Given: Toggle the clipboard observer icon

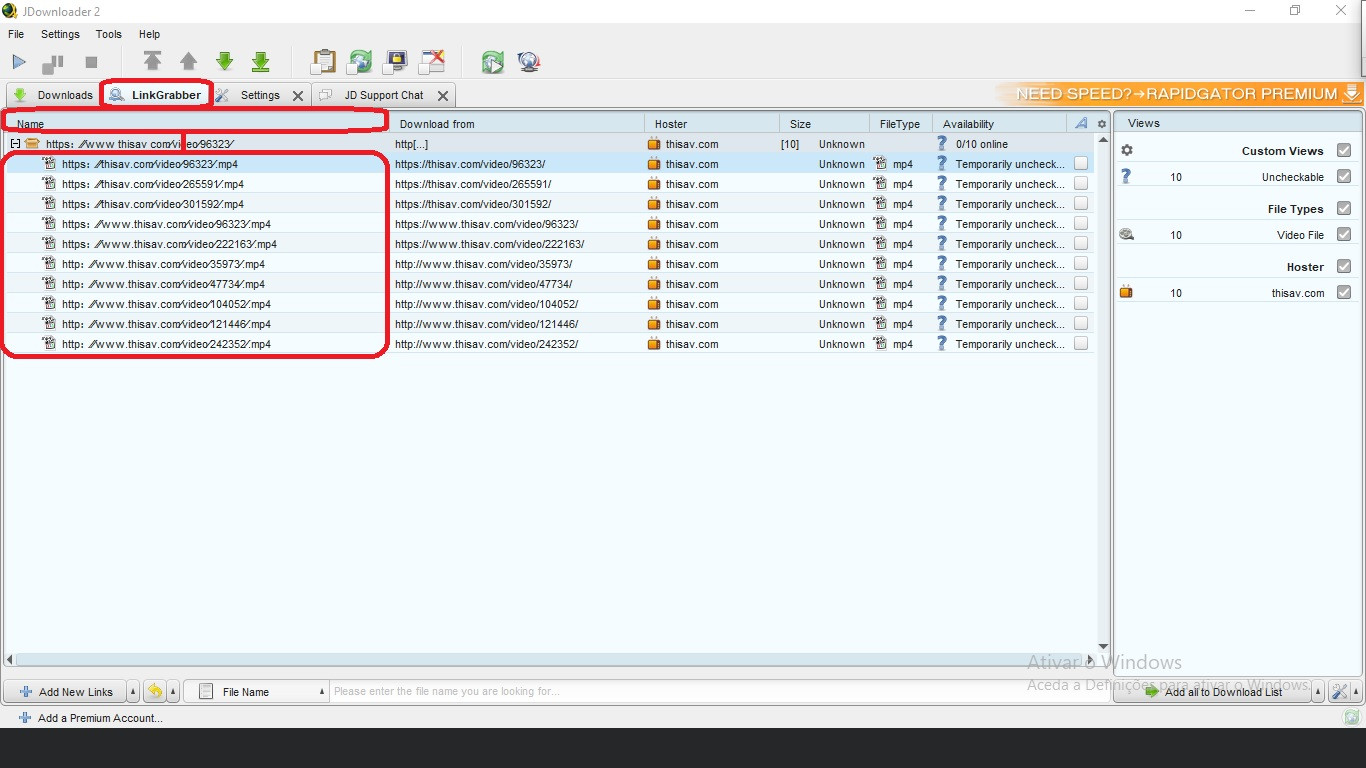Looking at the screenshot, I should click(x=323, y=62).
